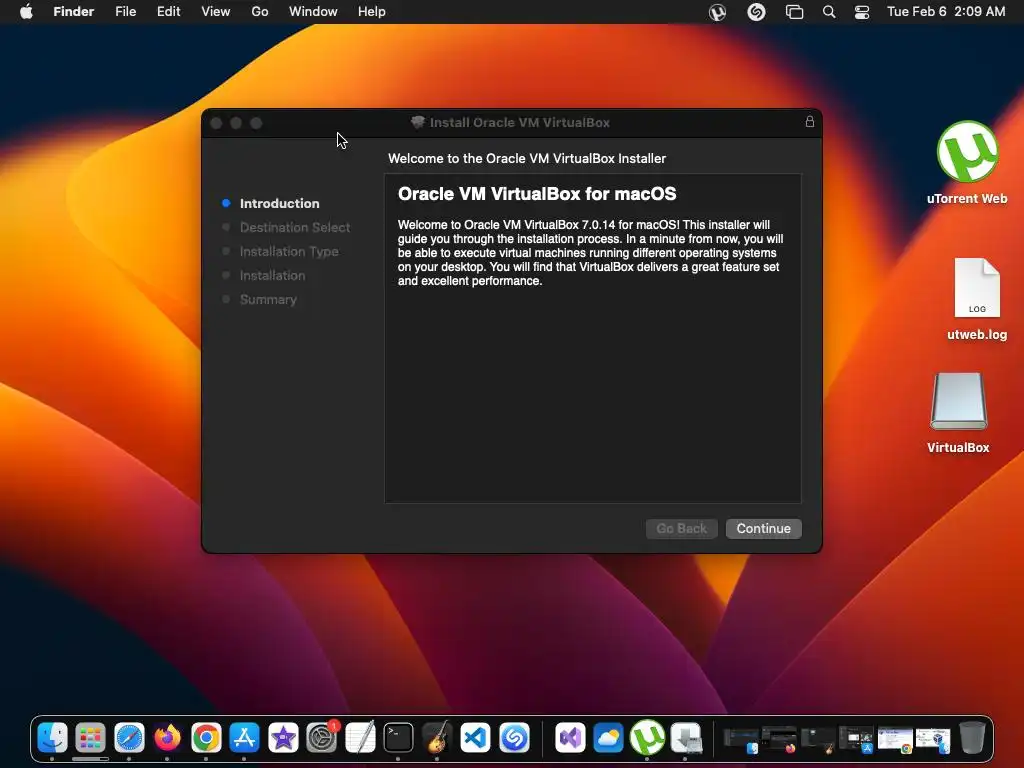The width and height of the screenshot is (1024, 768).
Task: Open uTorrent Web from the Dock
Action: (647, 738)
